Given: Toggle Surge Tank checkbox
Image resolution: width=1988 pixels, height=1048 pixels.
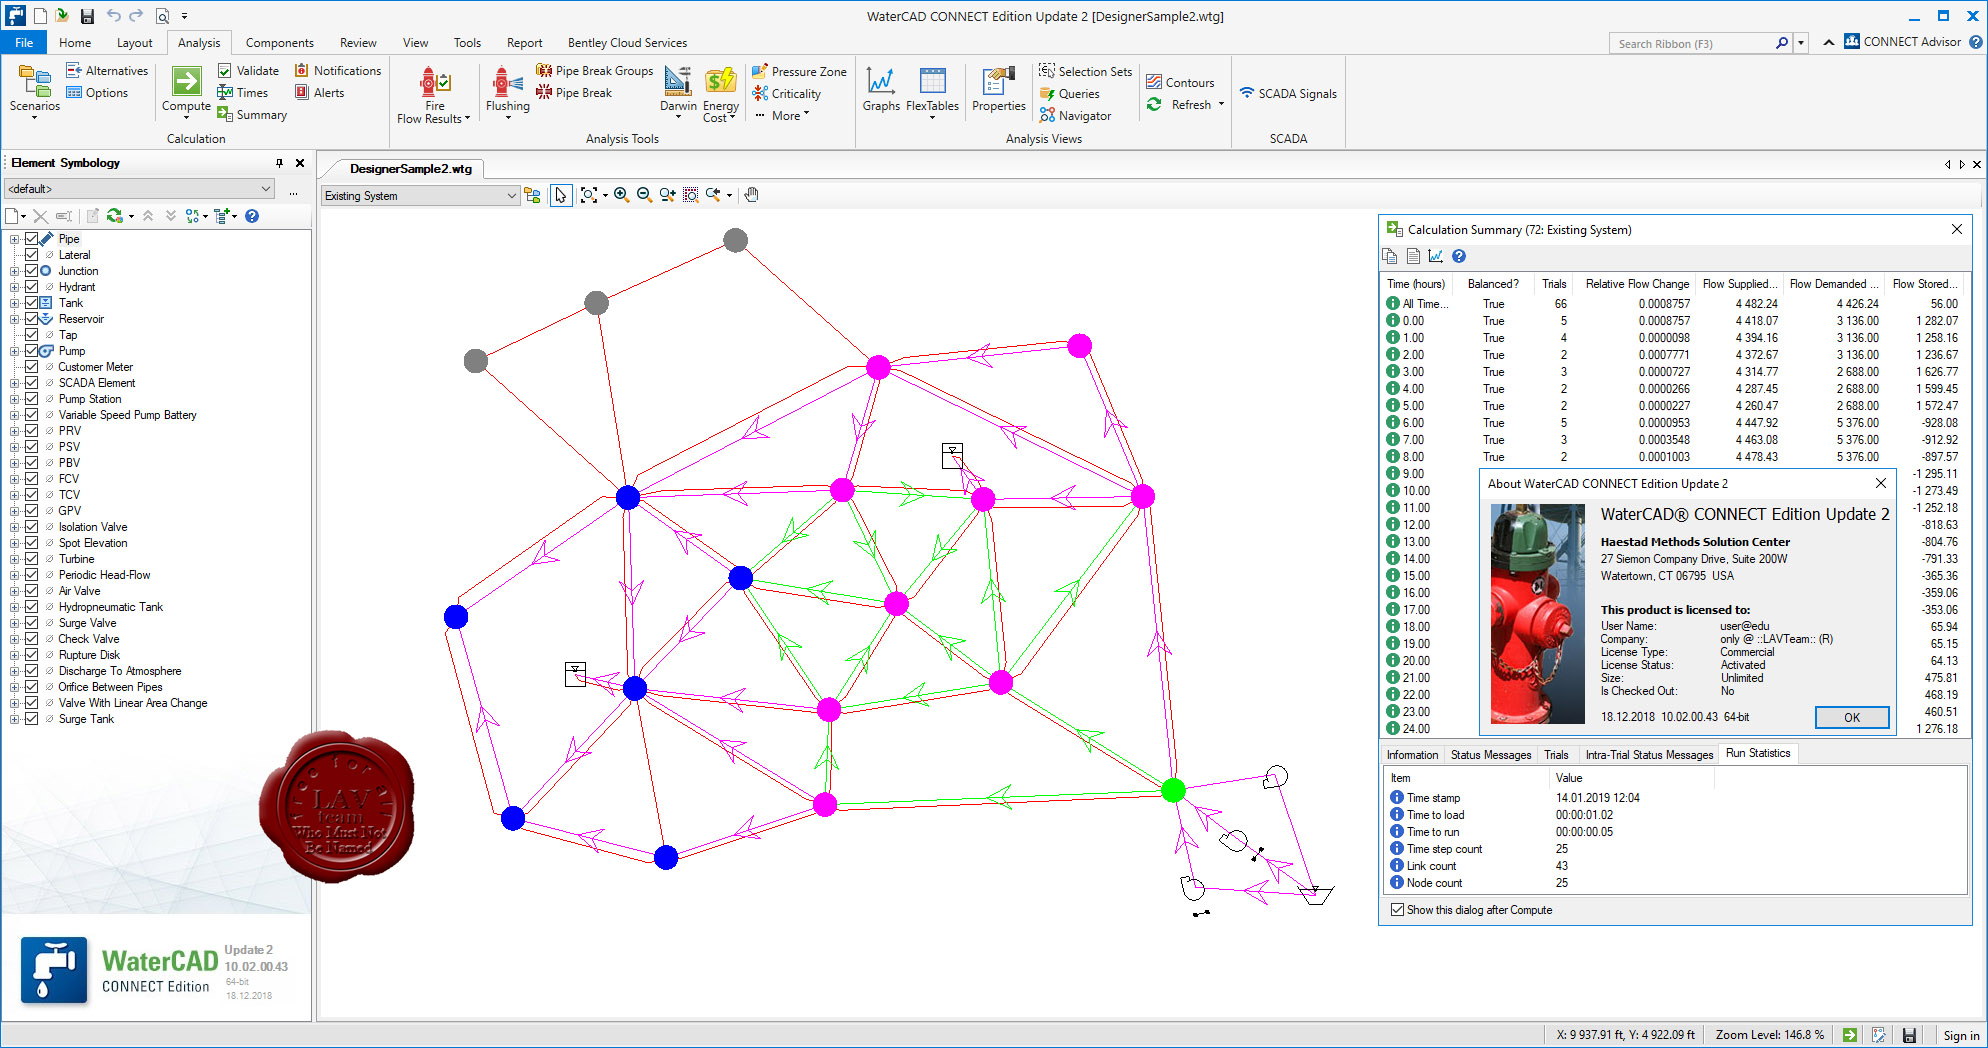Looking at the screenshot, I should (x=32, y=719).
